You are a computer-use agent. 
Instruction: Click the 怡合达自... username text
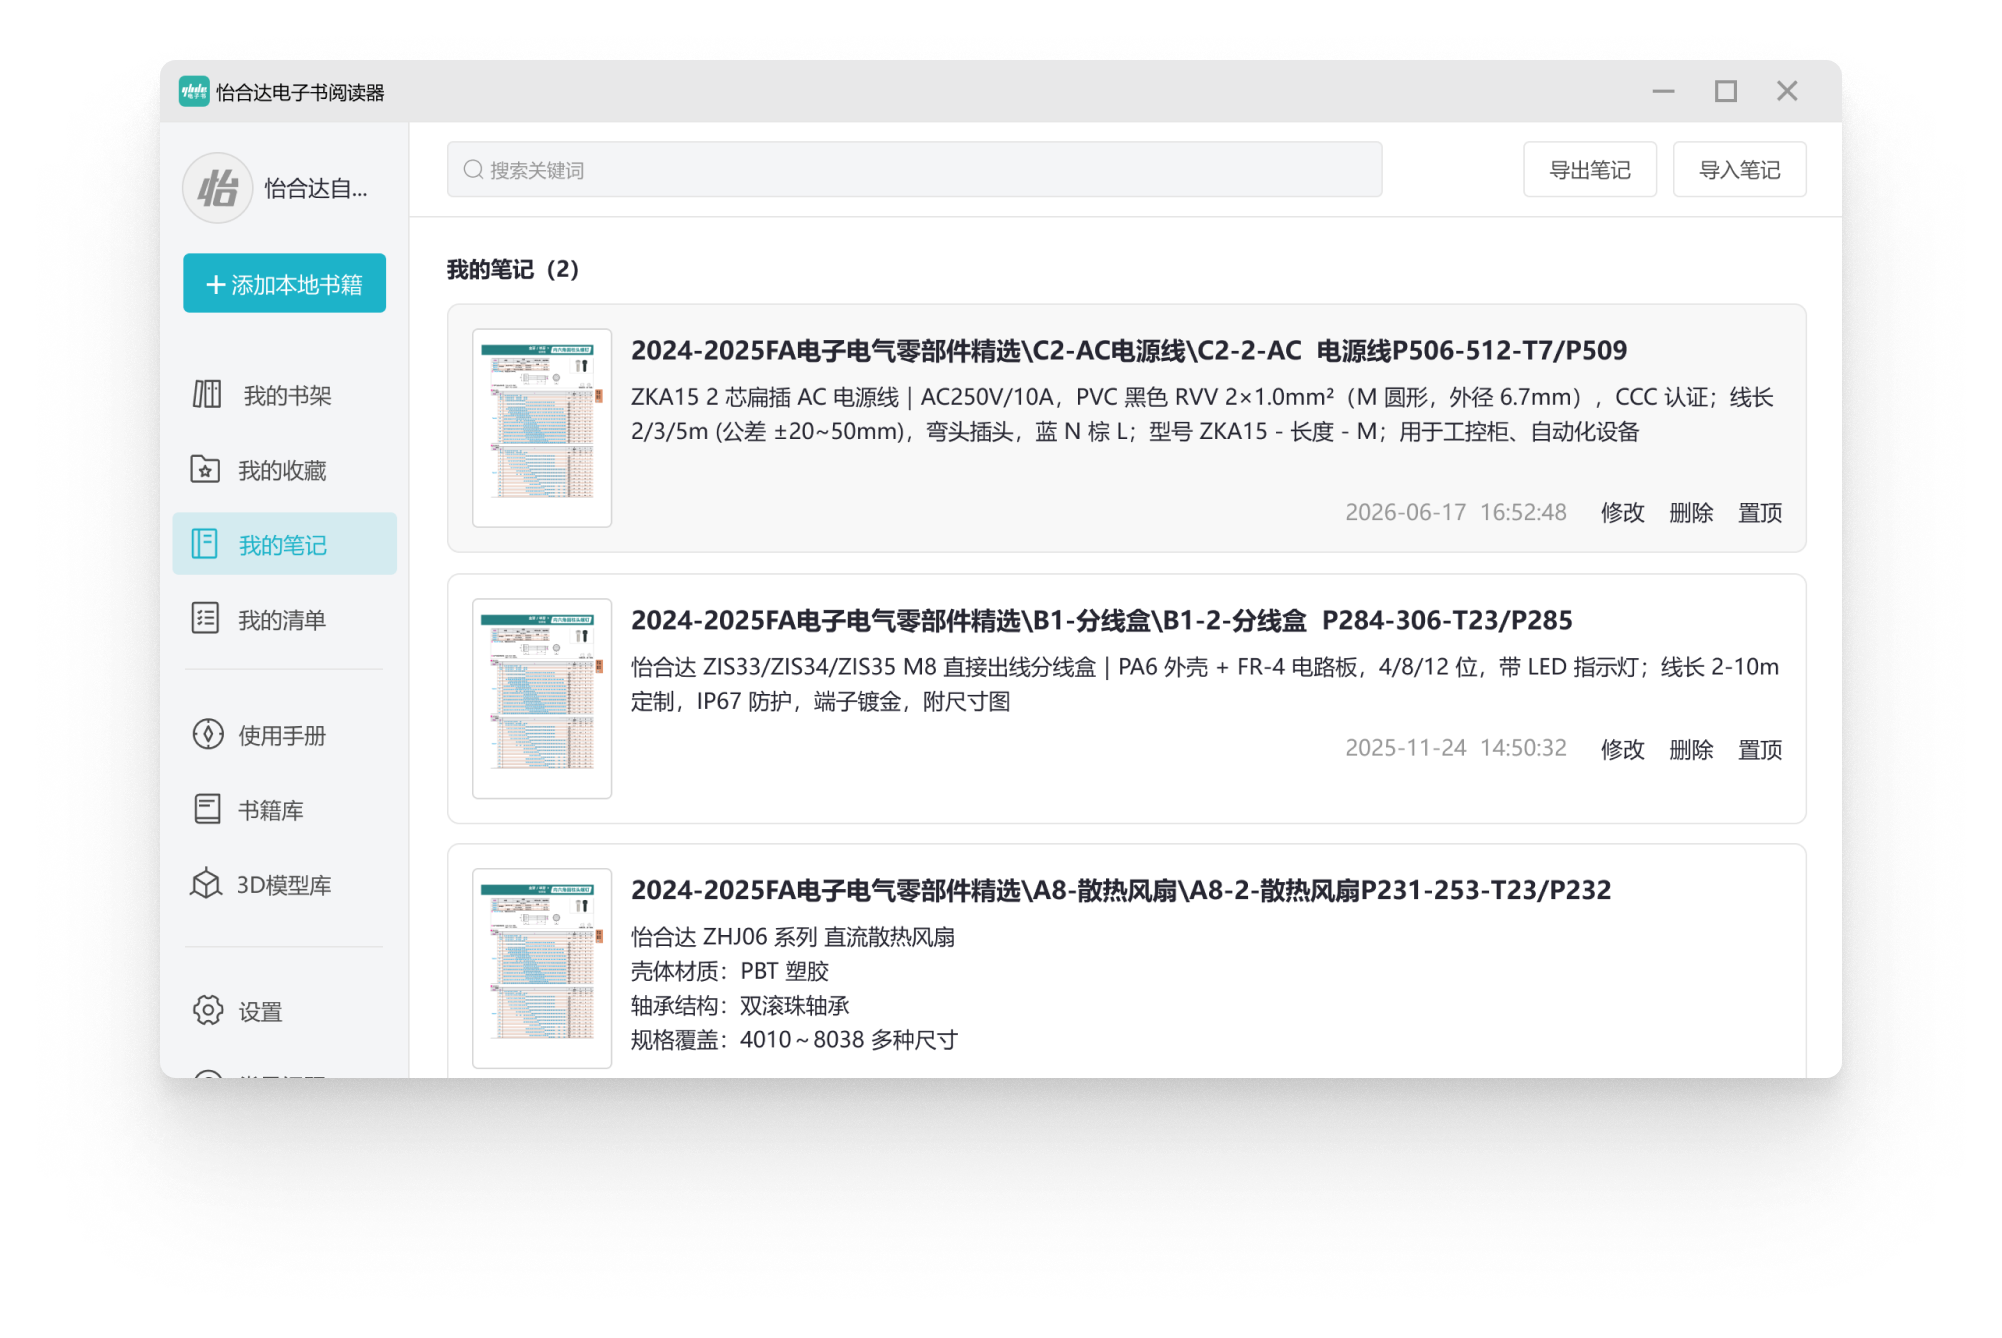click(316, 188)
